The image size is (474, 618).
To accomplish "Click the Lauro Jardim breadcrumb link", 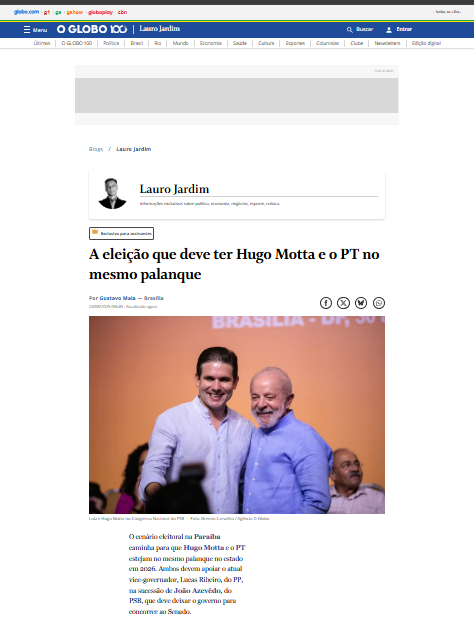I will [x=134, y=149].
